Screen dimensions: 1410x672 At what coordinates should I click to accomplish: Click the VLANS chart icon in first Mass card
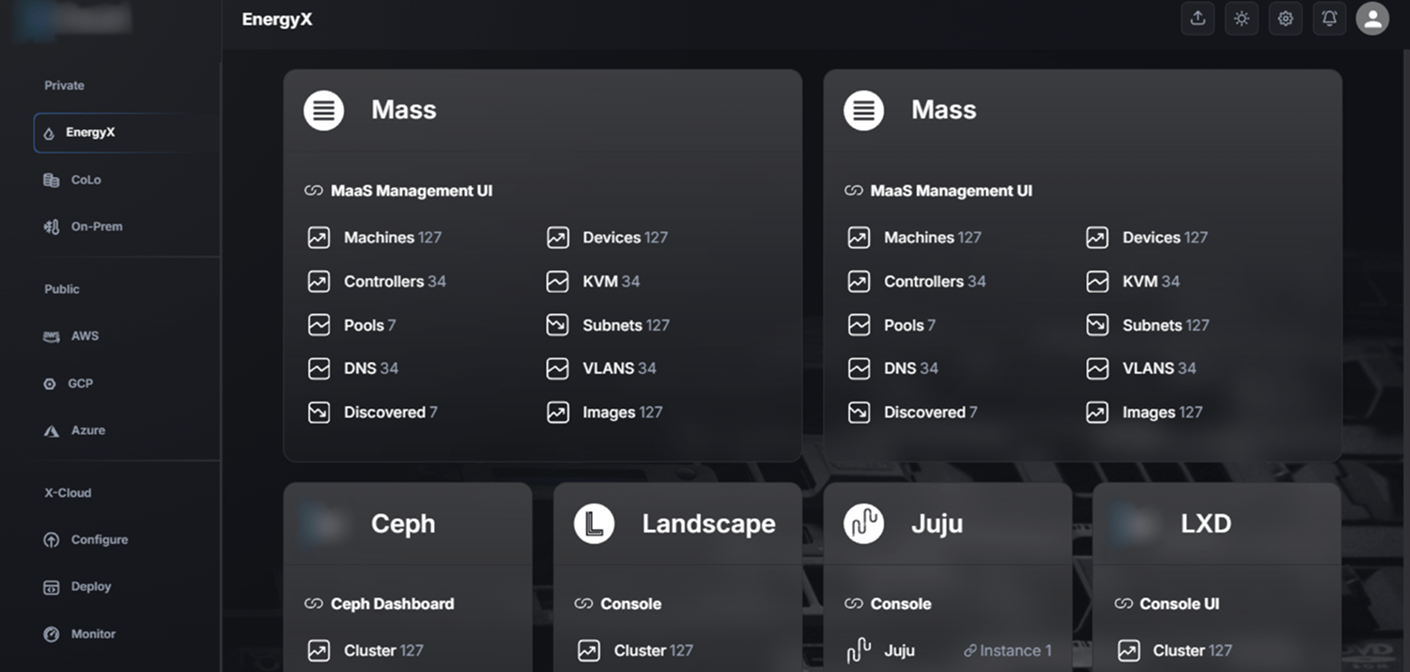click(558, 369)
